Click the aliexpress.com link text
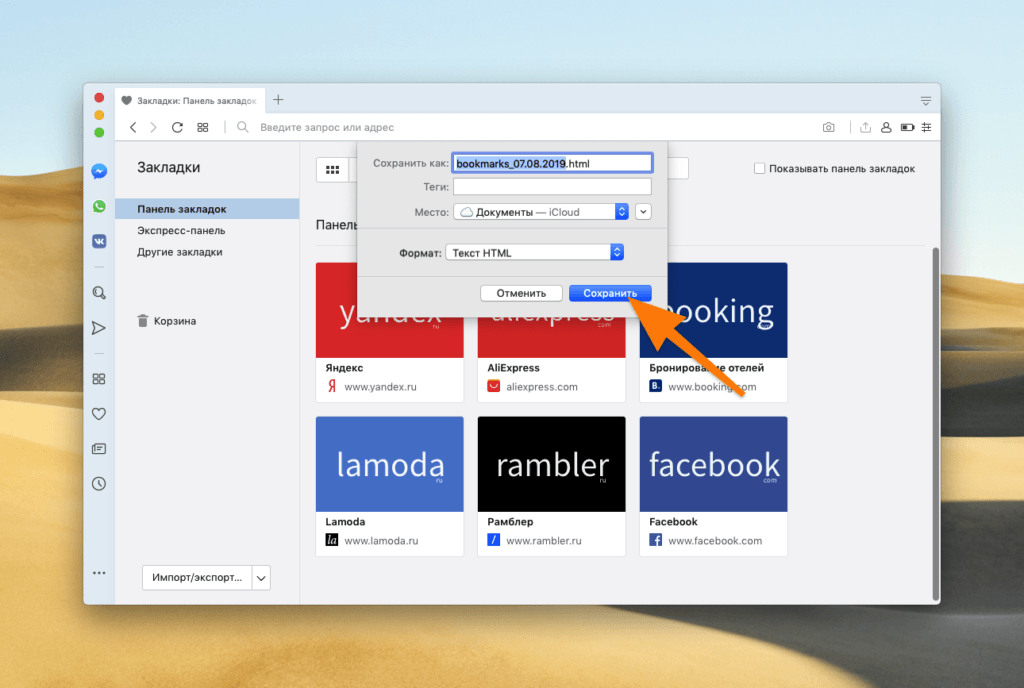The width and height of the screenshot is (1024, 688). 541,386
